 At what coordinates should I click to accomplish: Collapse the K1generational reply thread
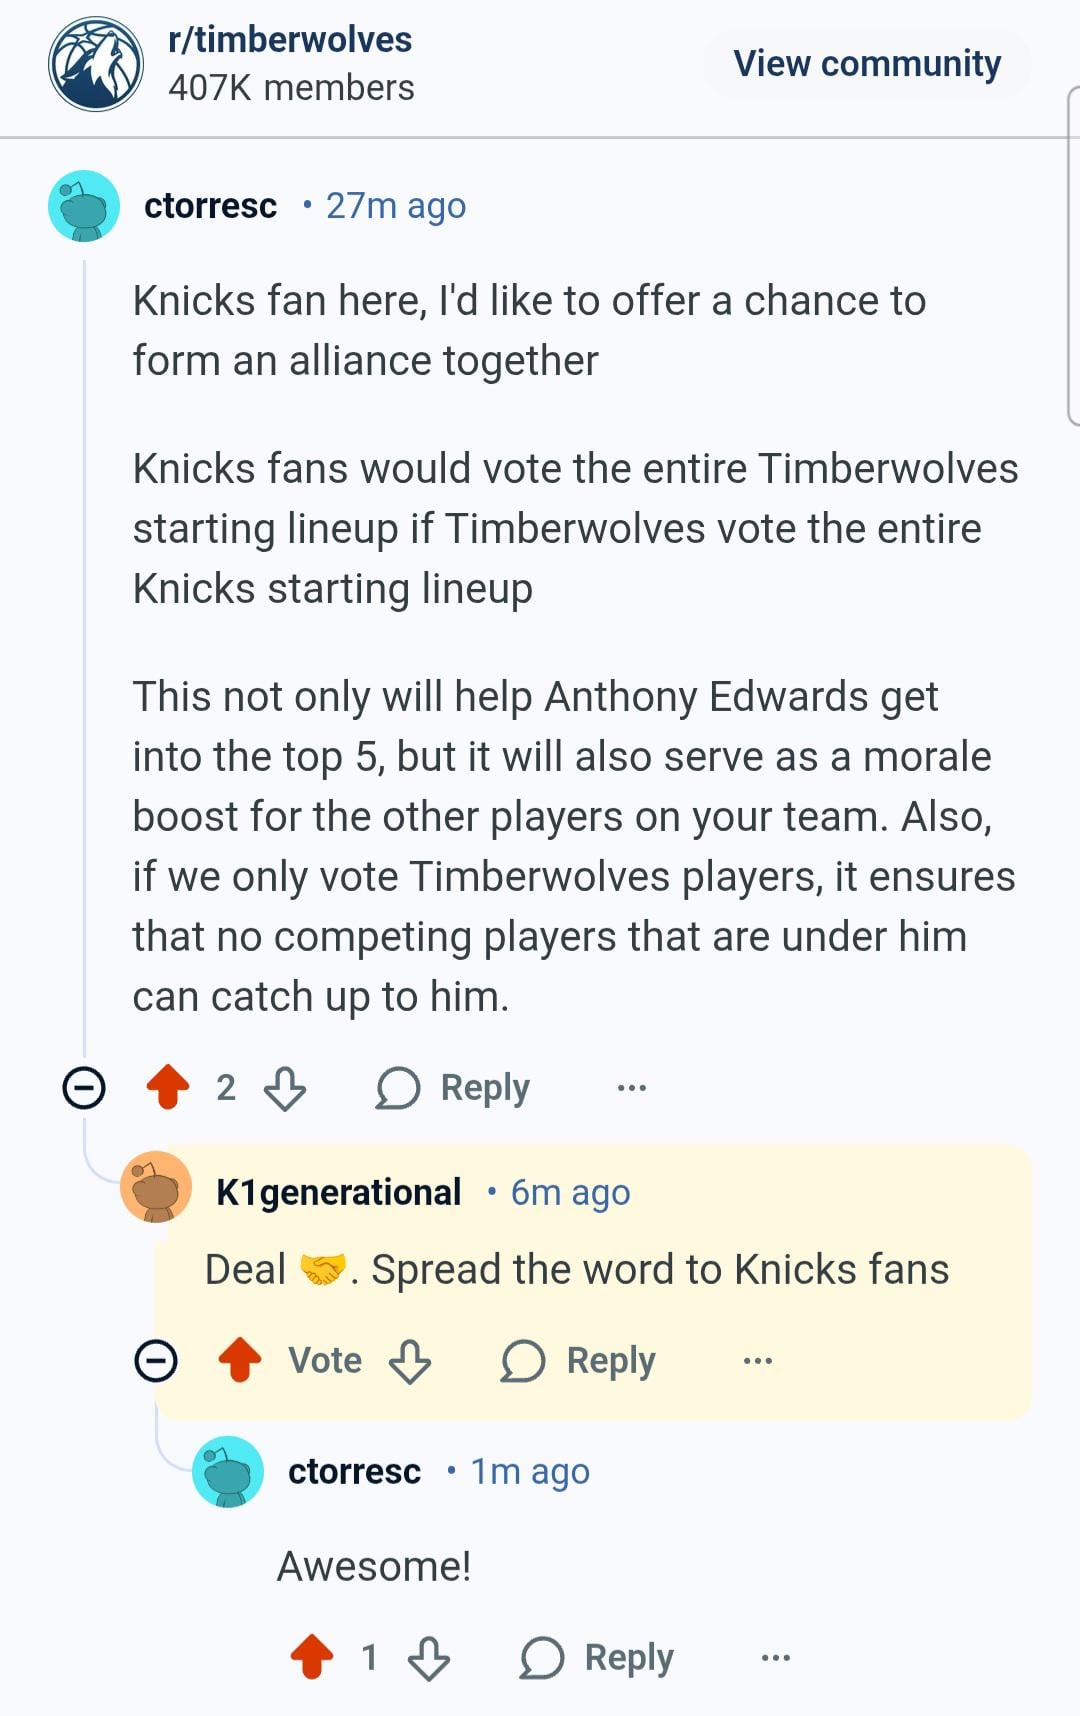click(156, 1361)
